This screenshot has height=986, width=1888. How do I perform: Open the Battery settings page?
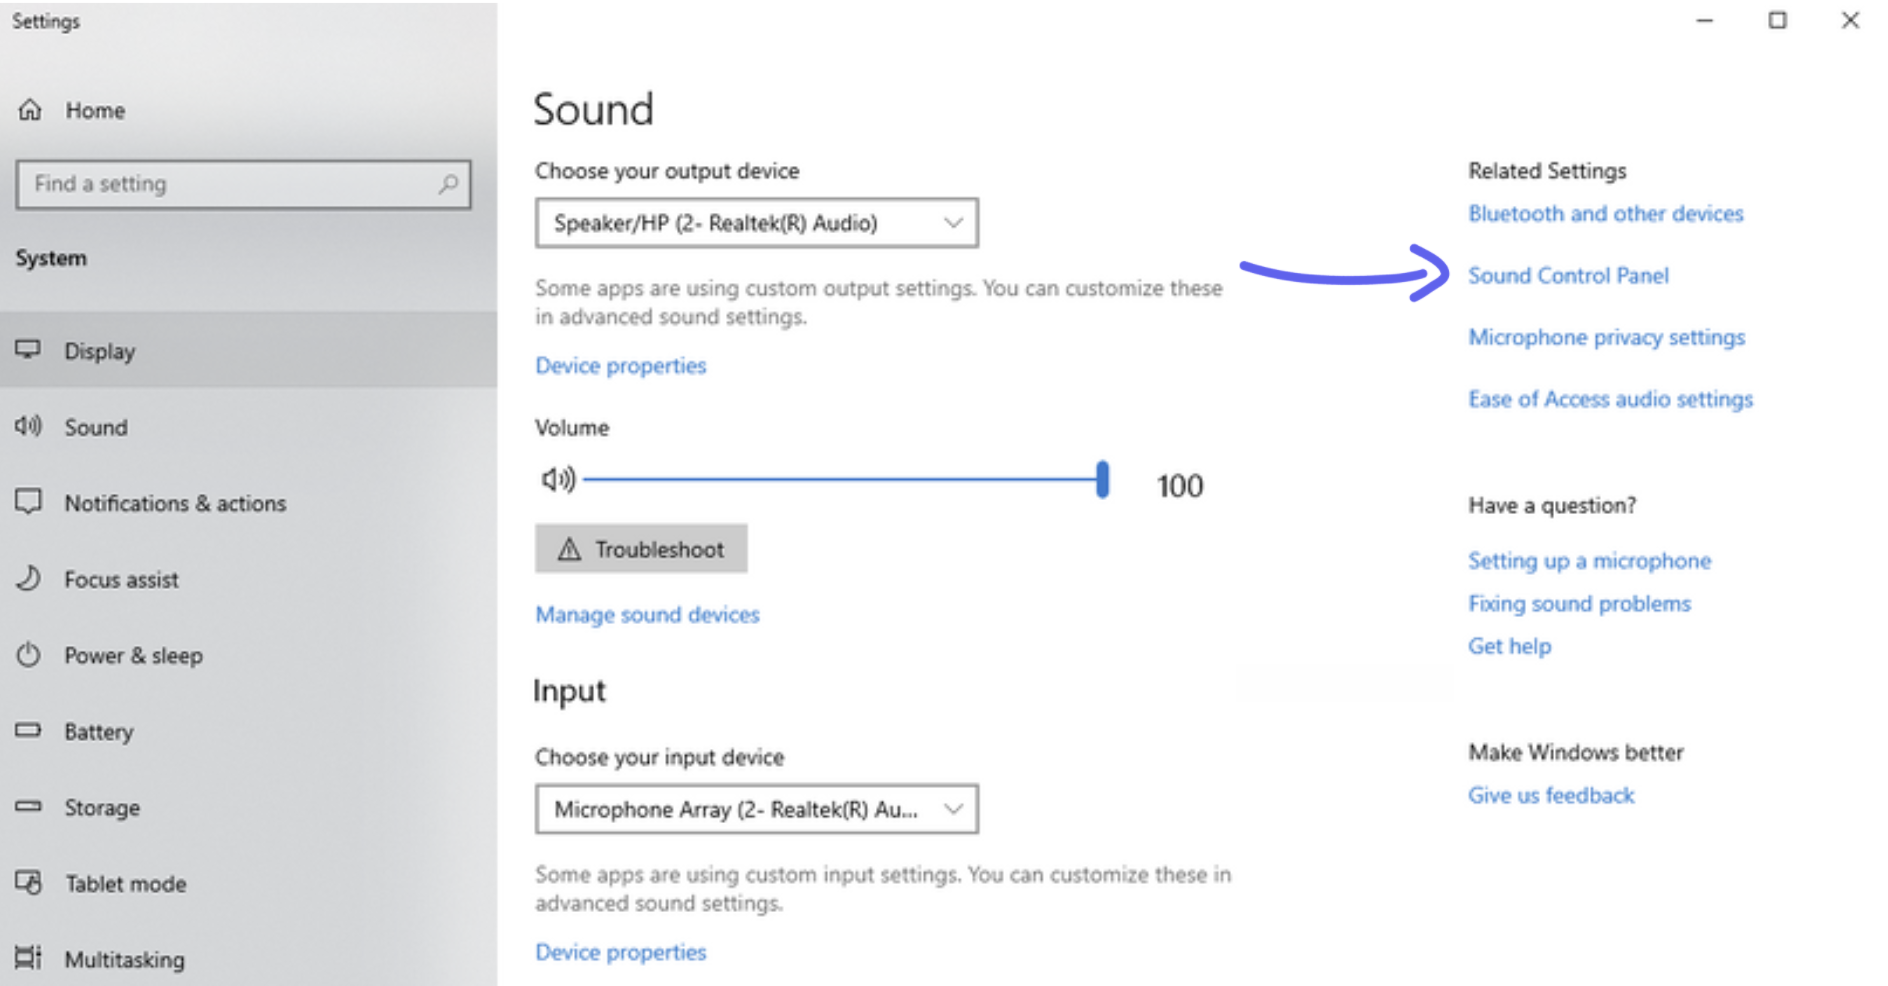pos(98,732)
